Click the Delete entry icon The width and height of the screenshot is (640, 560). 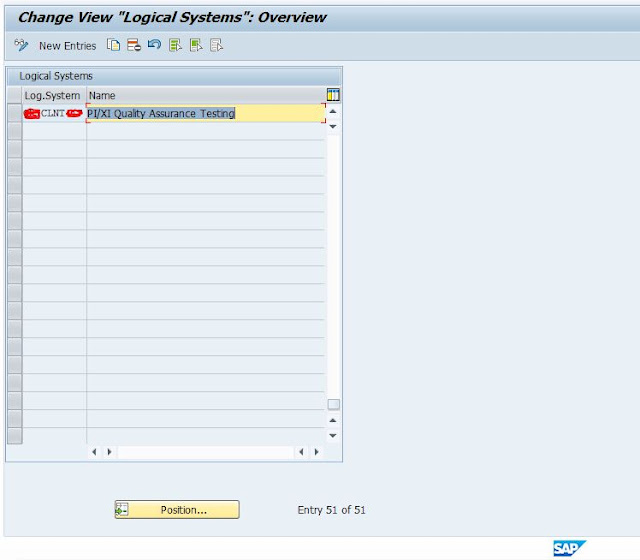point(134,45)
